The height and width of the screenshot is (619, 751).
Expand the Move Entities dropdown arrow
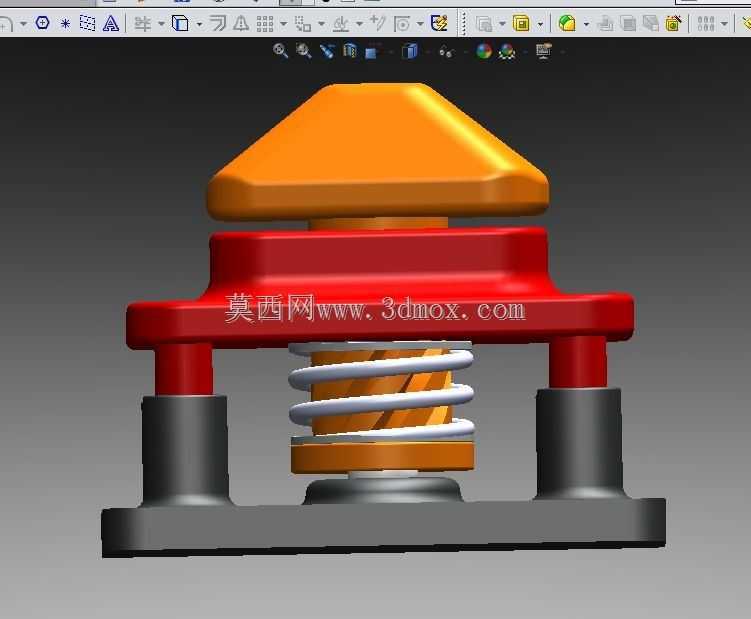click(321, 23)
